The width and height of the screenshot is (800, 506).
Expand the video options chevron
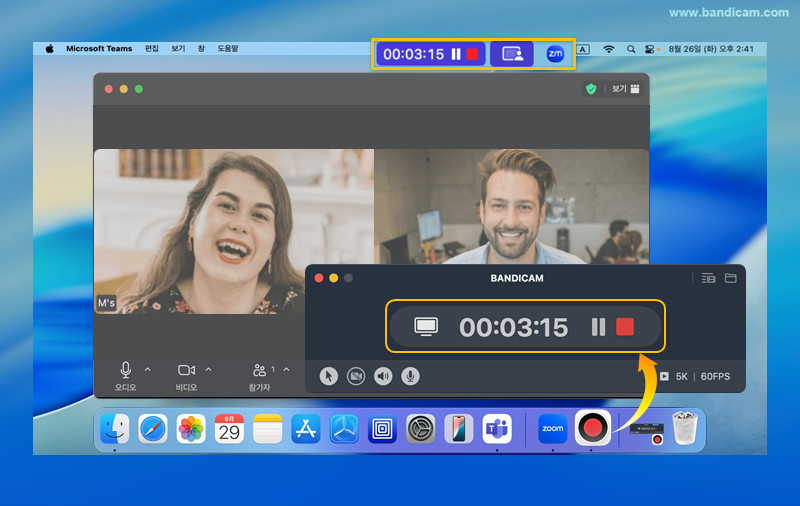(208, 369)
